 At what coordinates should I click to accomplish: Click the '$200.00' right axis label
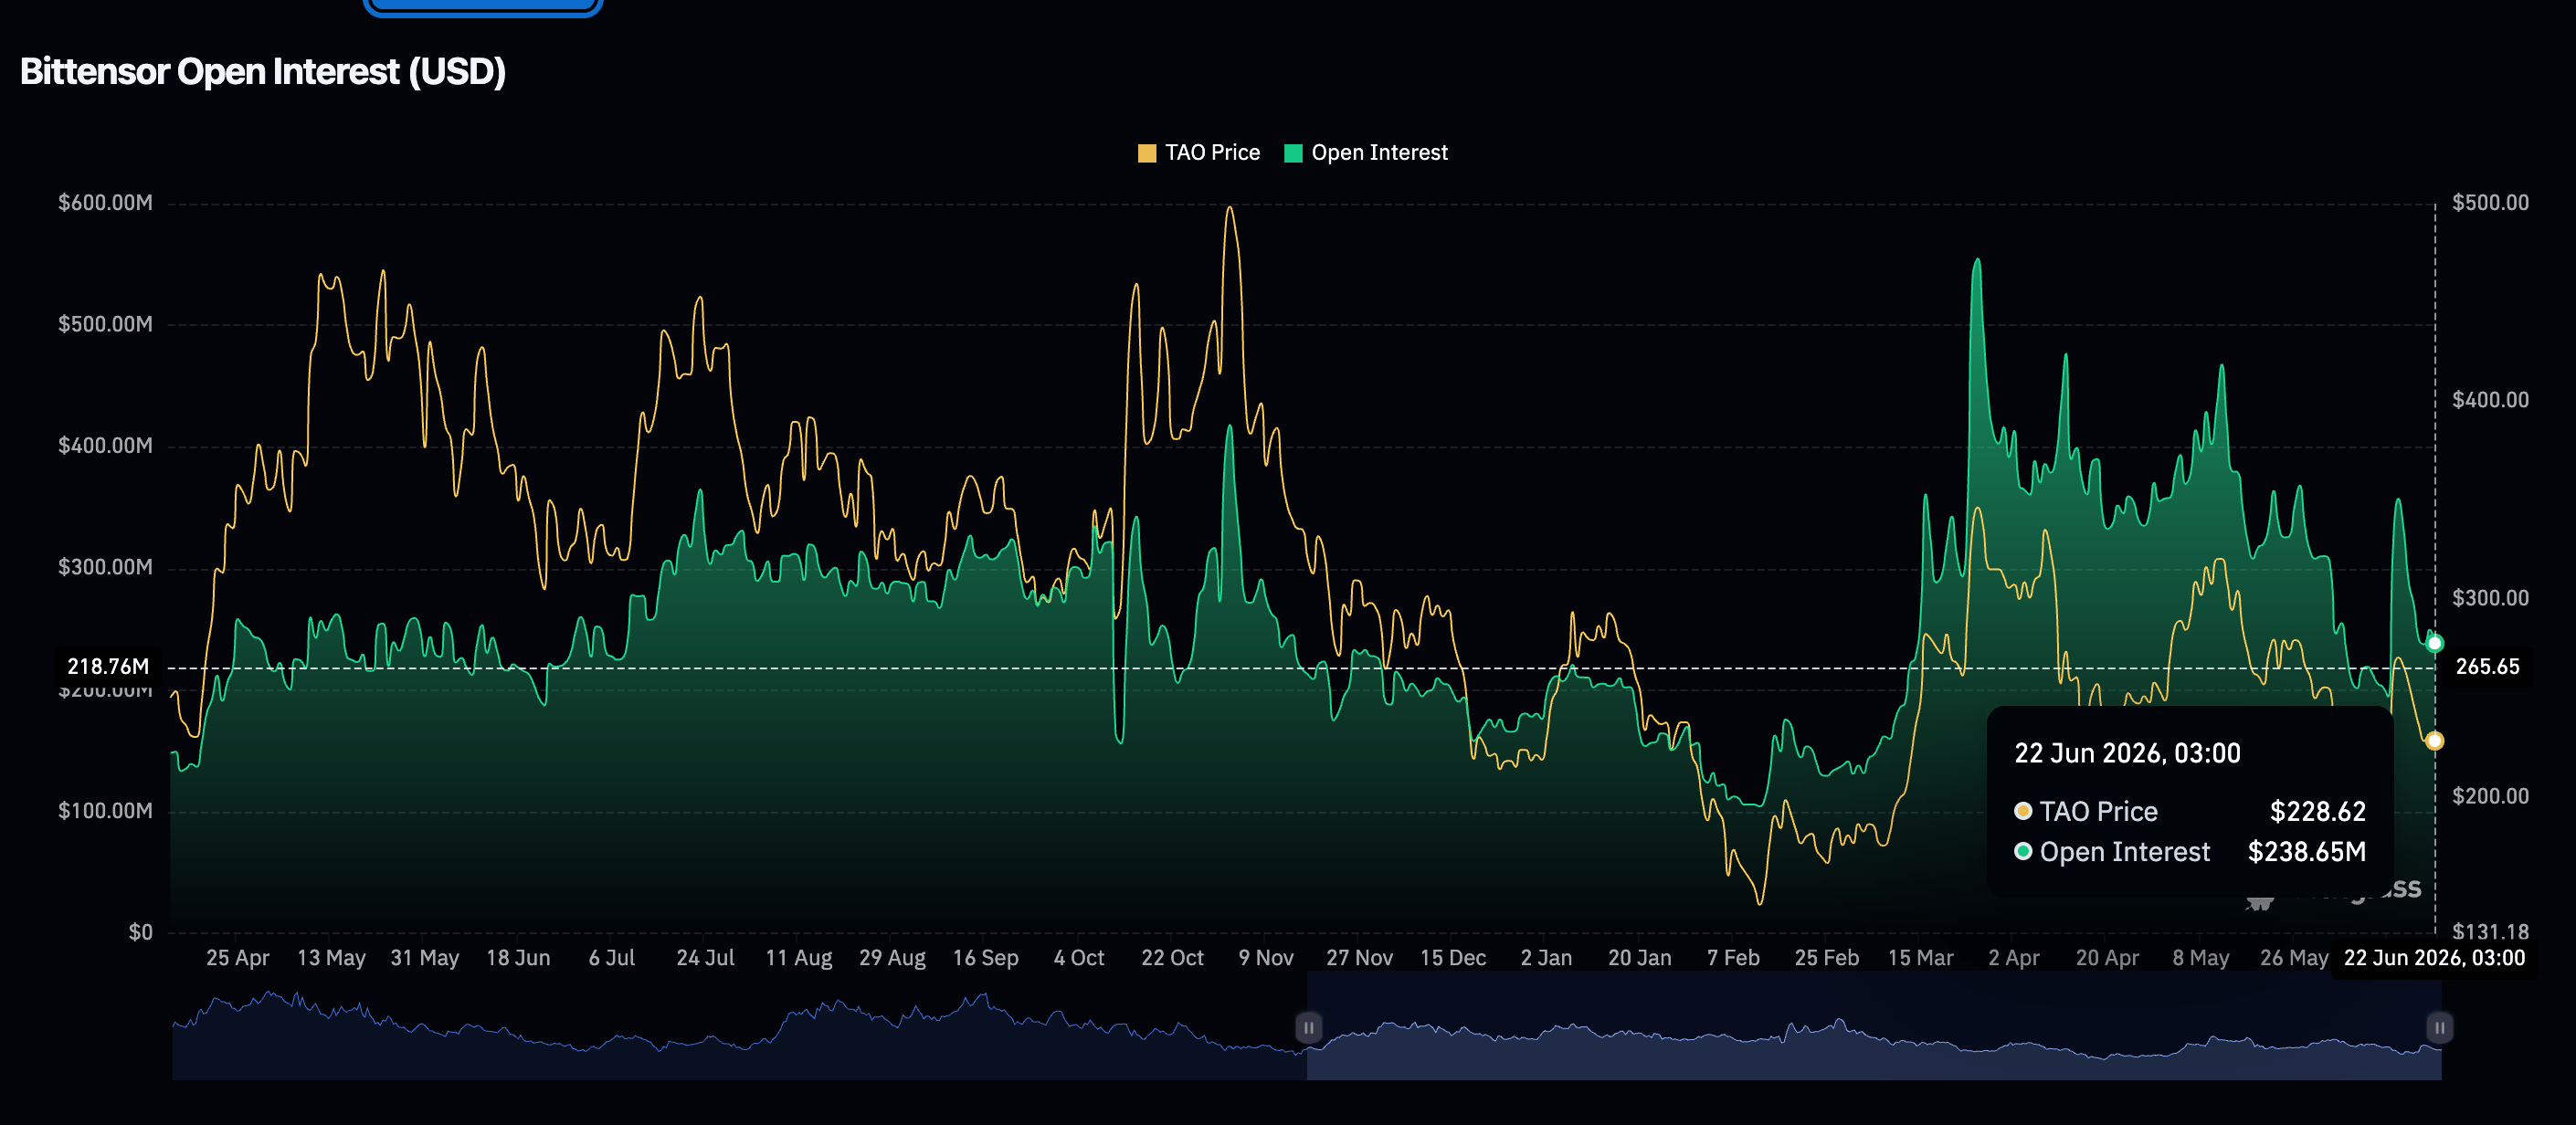pyautogui.click(x=2490, y=796)
